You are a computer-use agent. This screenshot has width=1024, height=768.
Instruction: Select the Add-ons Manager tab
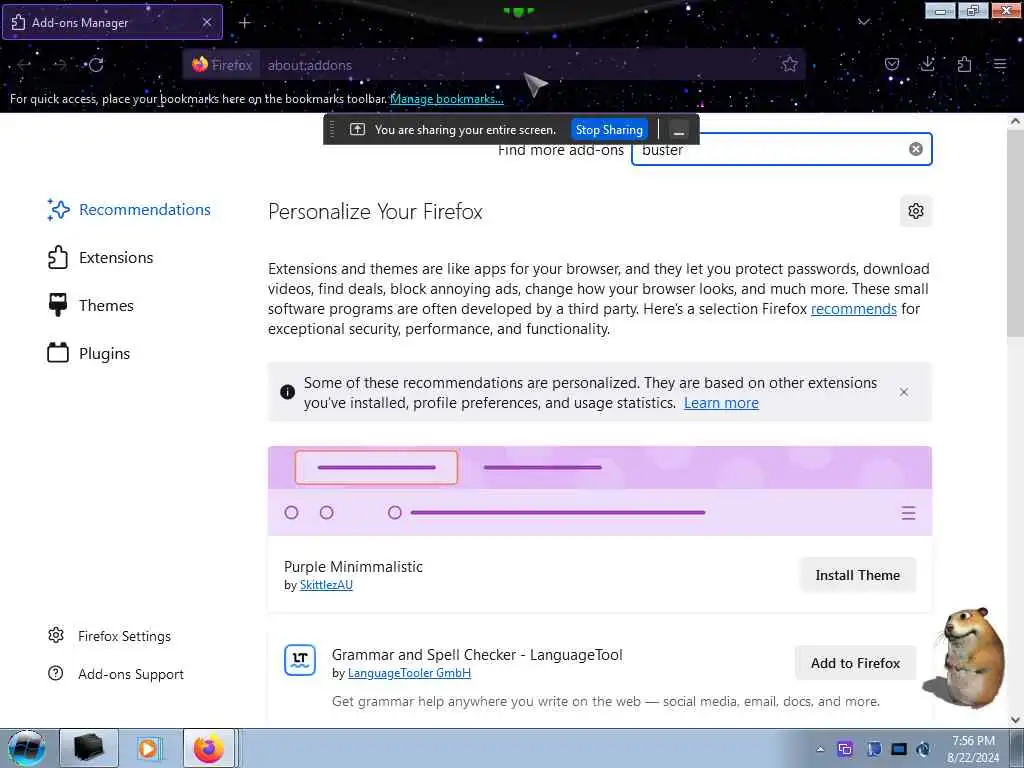[x=112, y=22]
